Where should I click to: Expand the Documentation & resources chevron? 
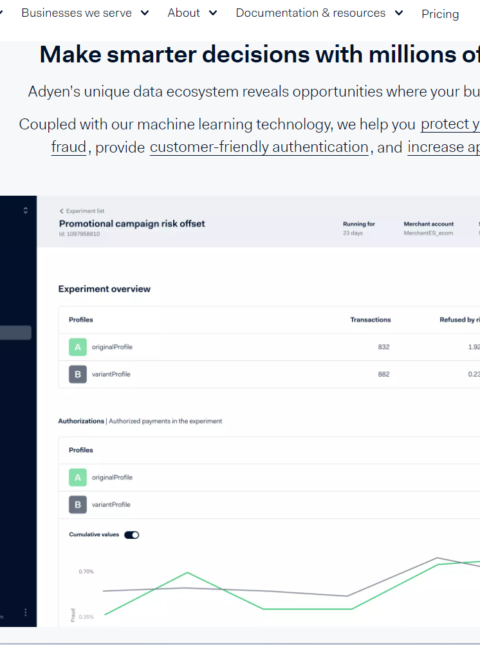pyautogui.click(x=399, y=13)
